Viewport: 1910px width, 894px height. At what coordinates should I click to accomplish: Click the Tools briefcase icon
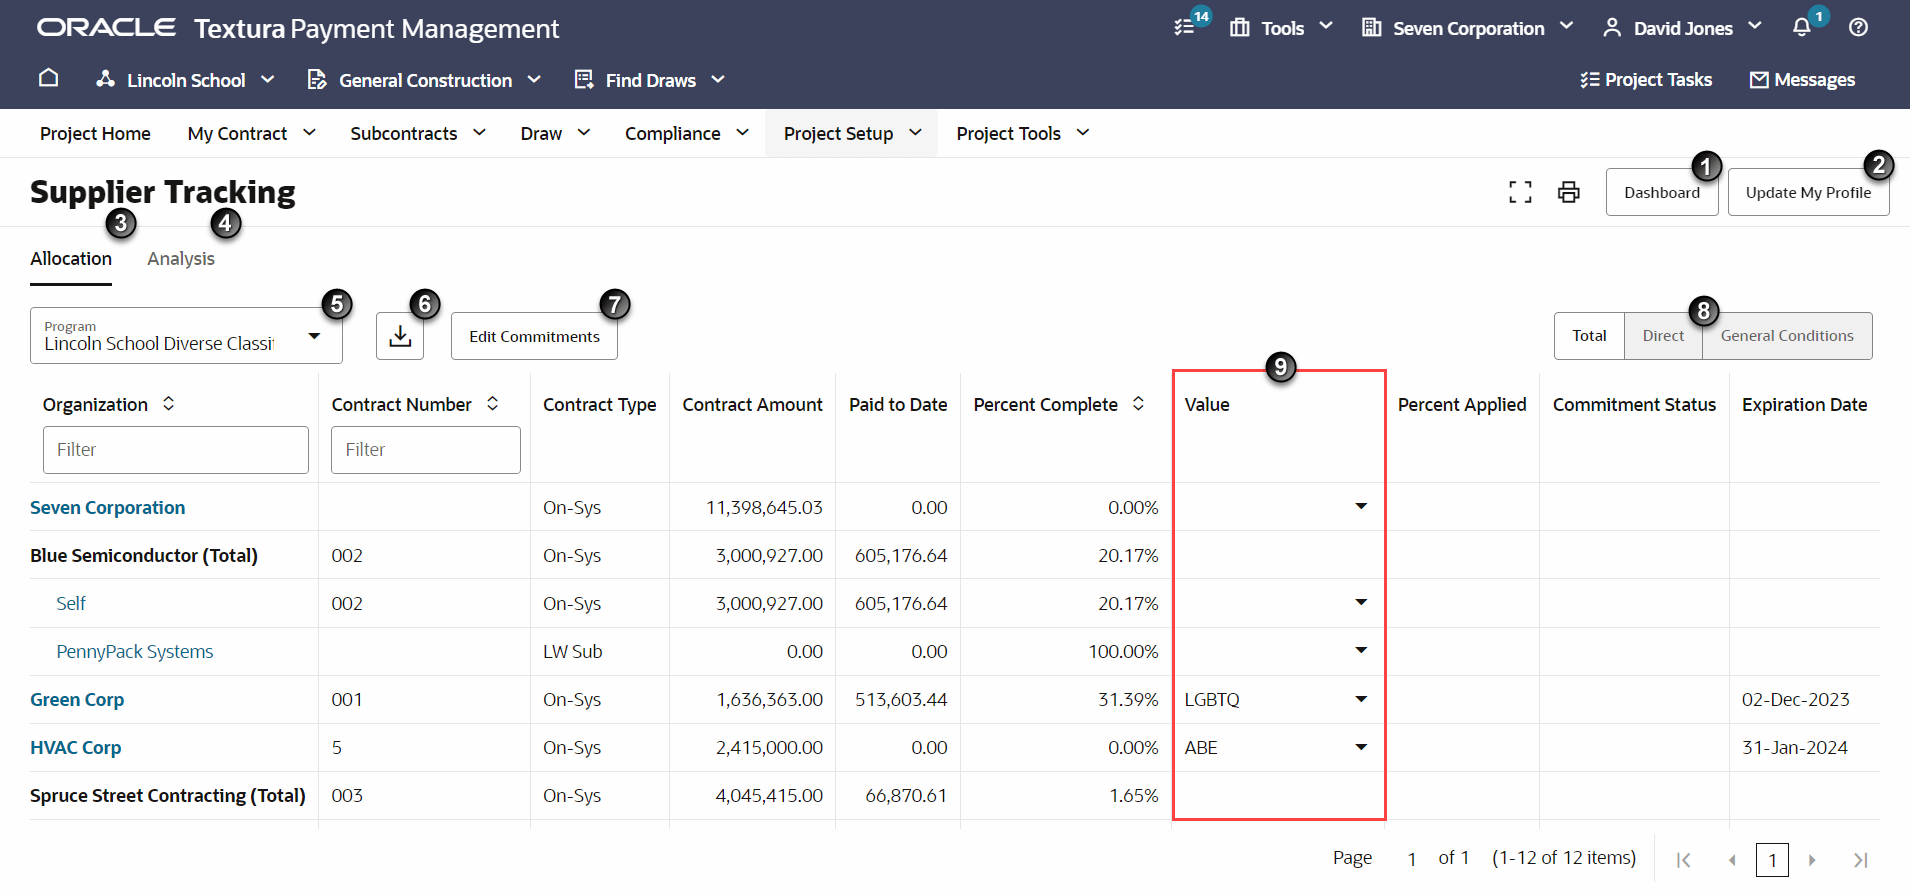pos(1240,28)
